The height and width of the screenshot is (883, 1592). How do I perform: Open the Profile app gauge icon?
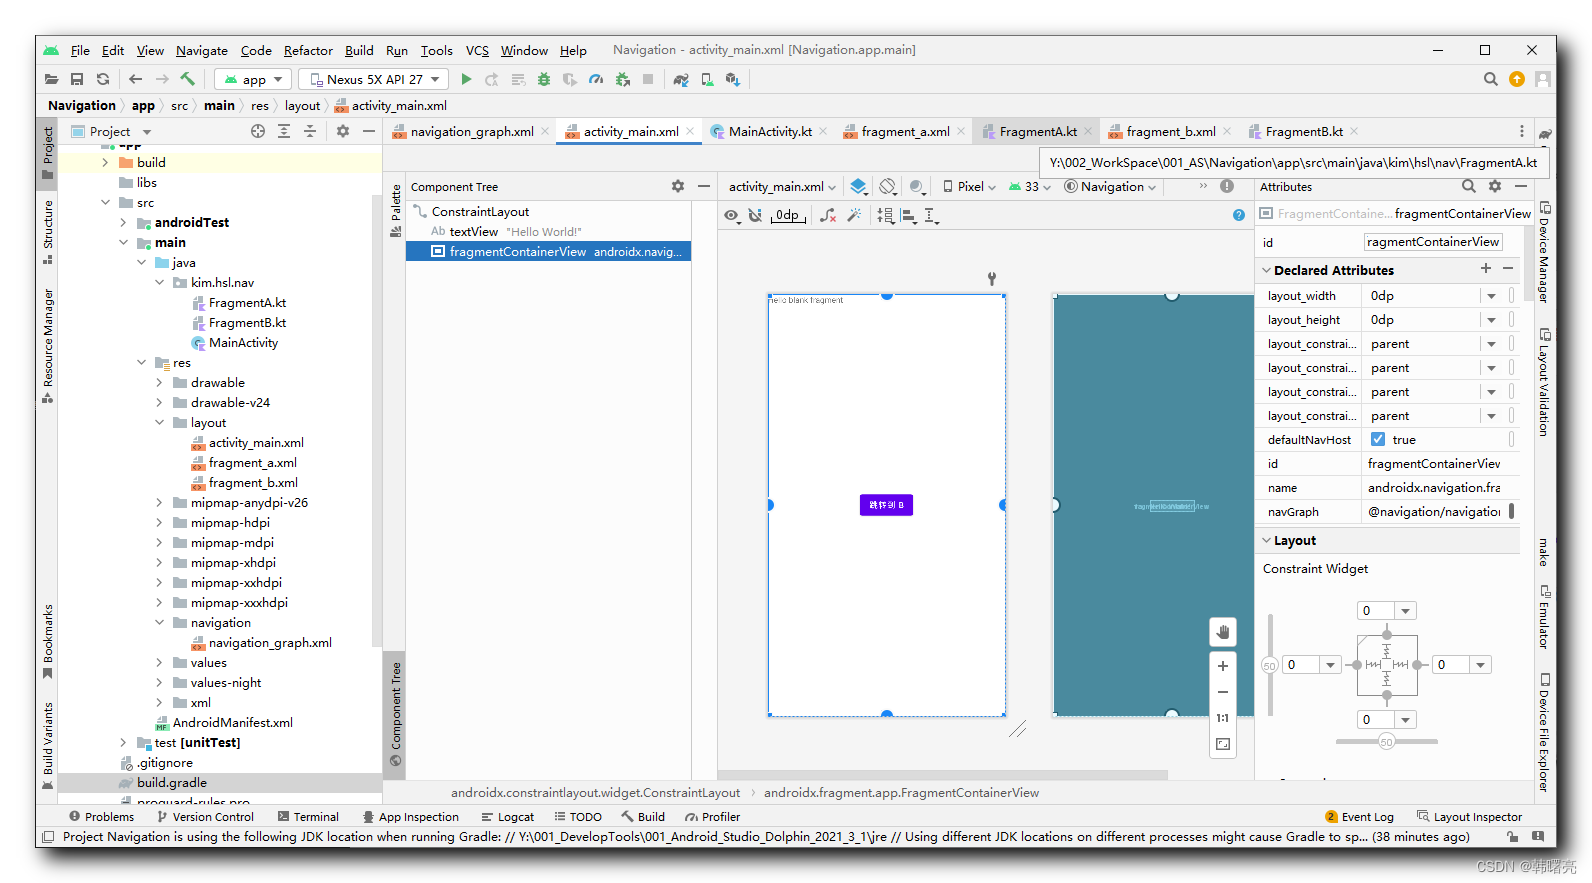pos(596,79)
